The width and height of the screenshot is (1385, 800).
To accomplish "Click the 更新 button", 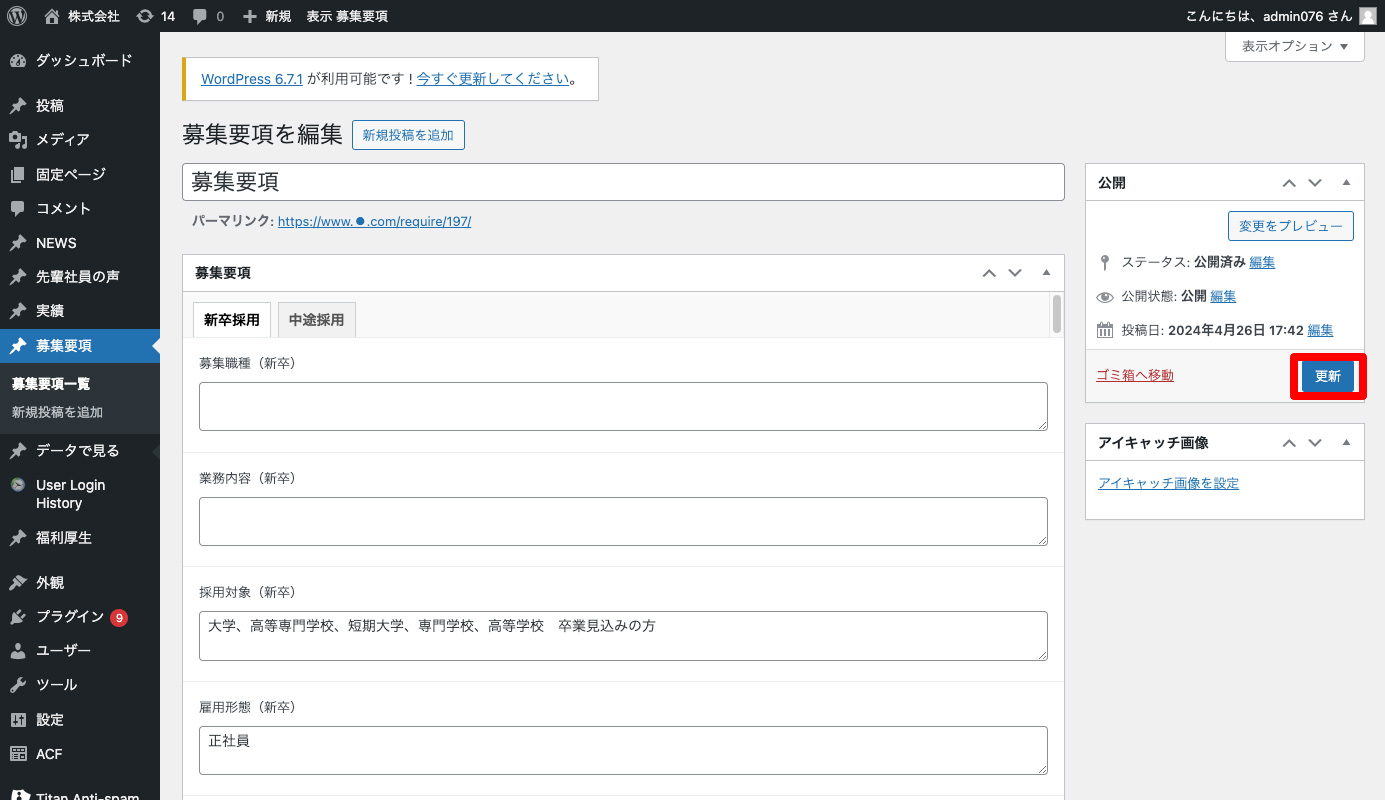I will click(x=1328, y=377).
